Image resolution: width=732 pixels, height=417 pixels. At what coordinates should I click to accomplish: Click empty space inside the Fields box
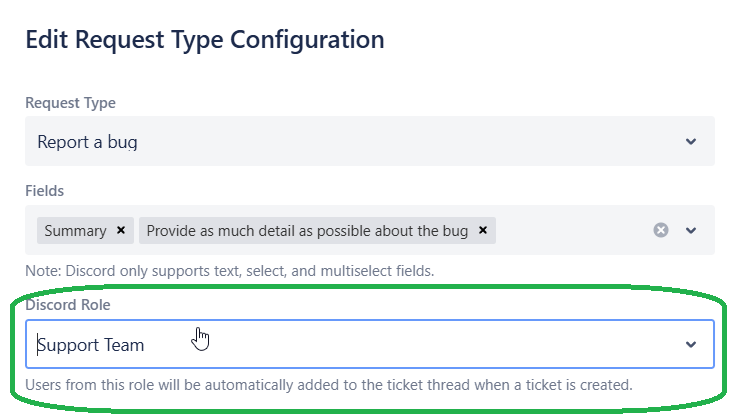pos(570,230)
